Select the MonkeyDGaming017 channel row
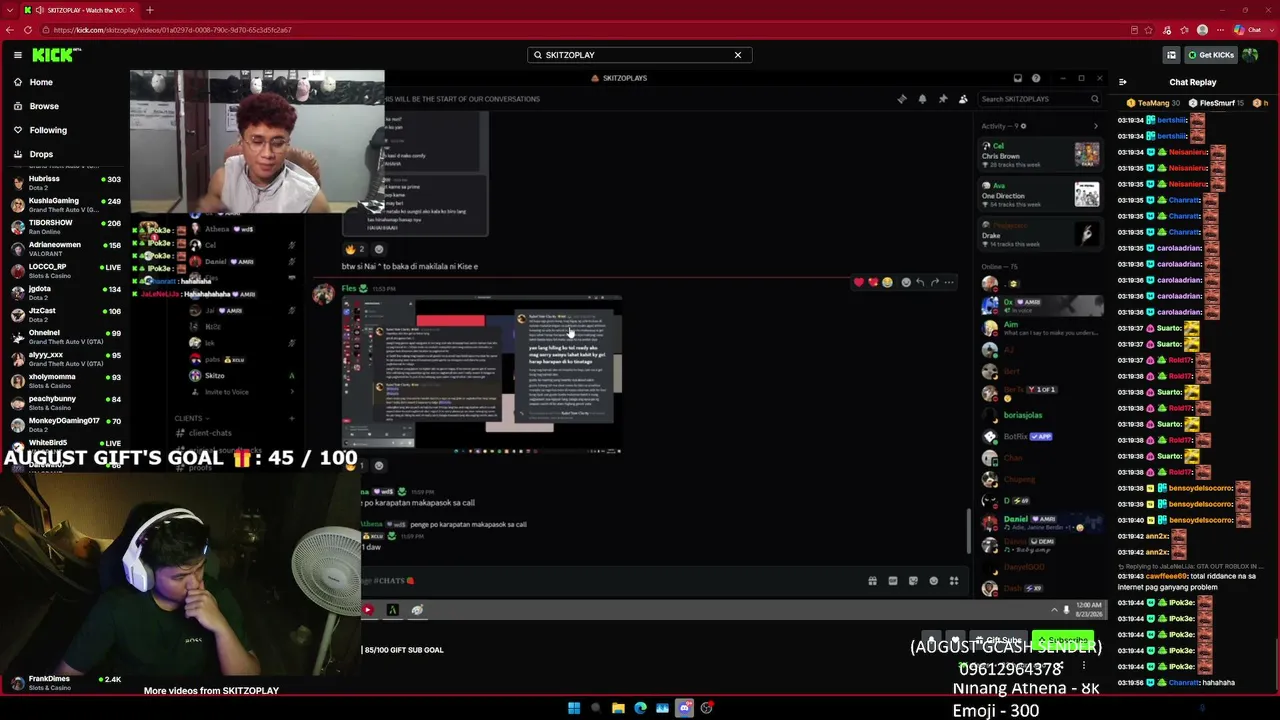1280x720 pixels. click(65, 425)
